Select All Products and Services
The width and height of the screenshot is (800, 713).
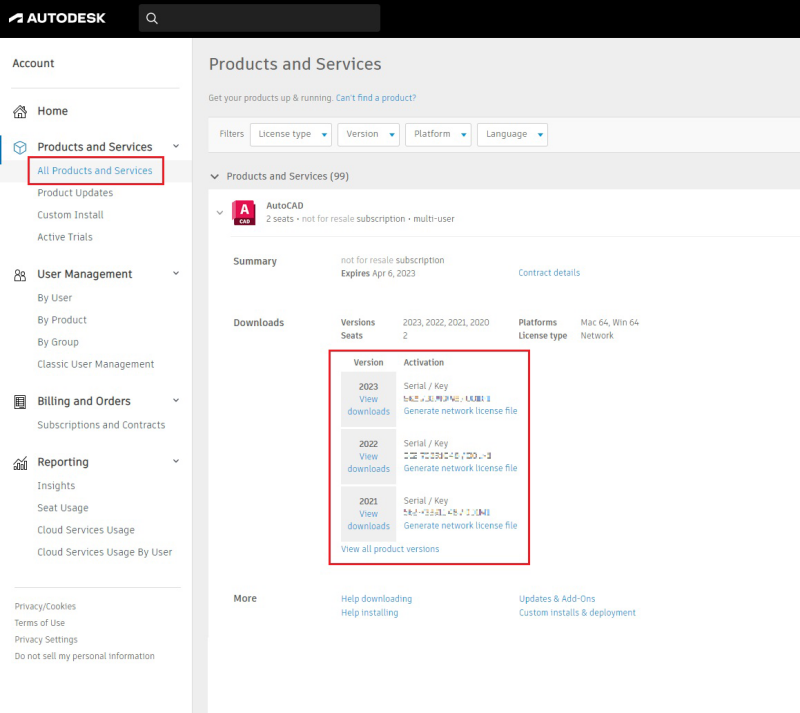coord(95,170)
